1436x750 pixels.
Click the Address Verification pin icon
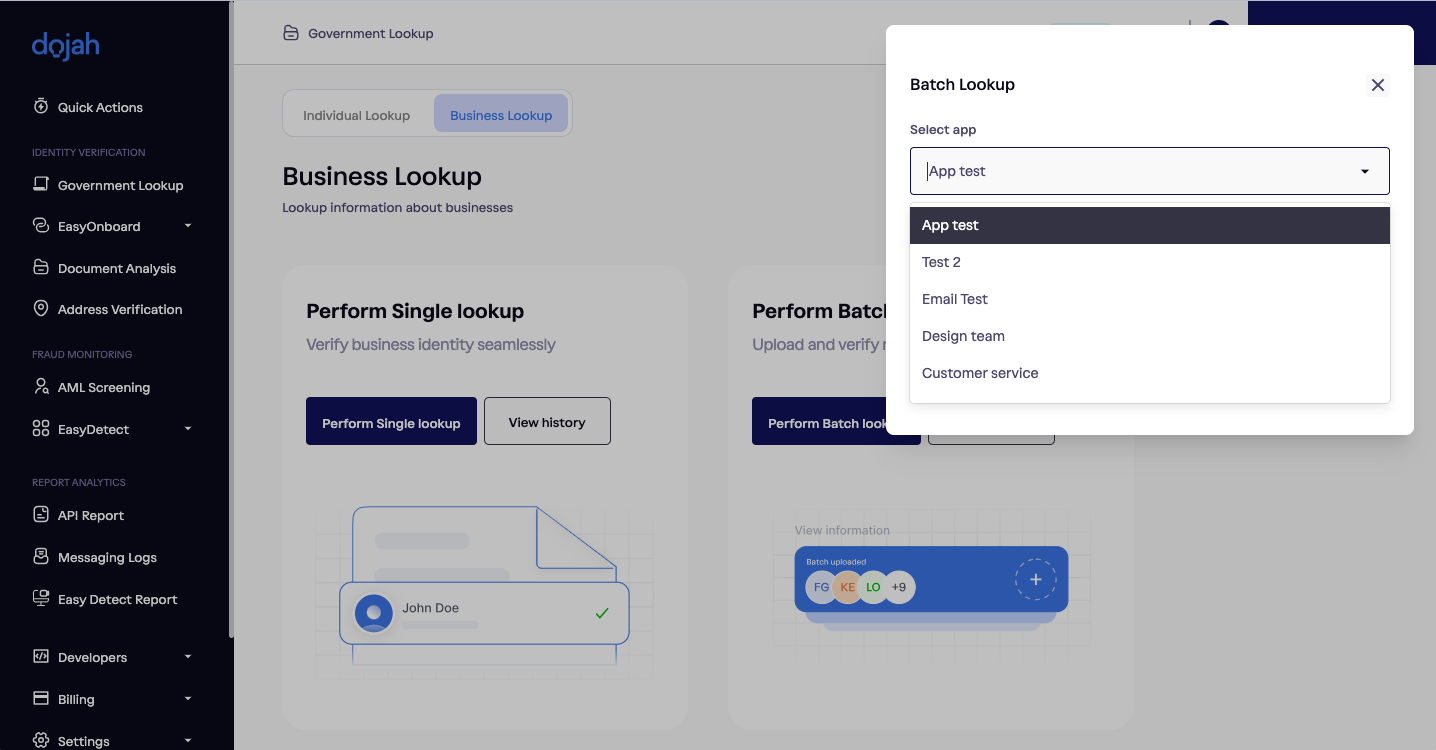point(41,308)
